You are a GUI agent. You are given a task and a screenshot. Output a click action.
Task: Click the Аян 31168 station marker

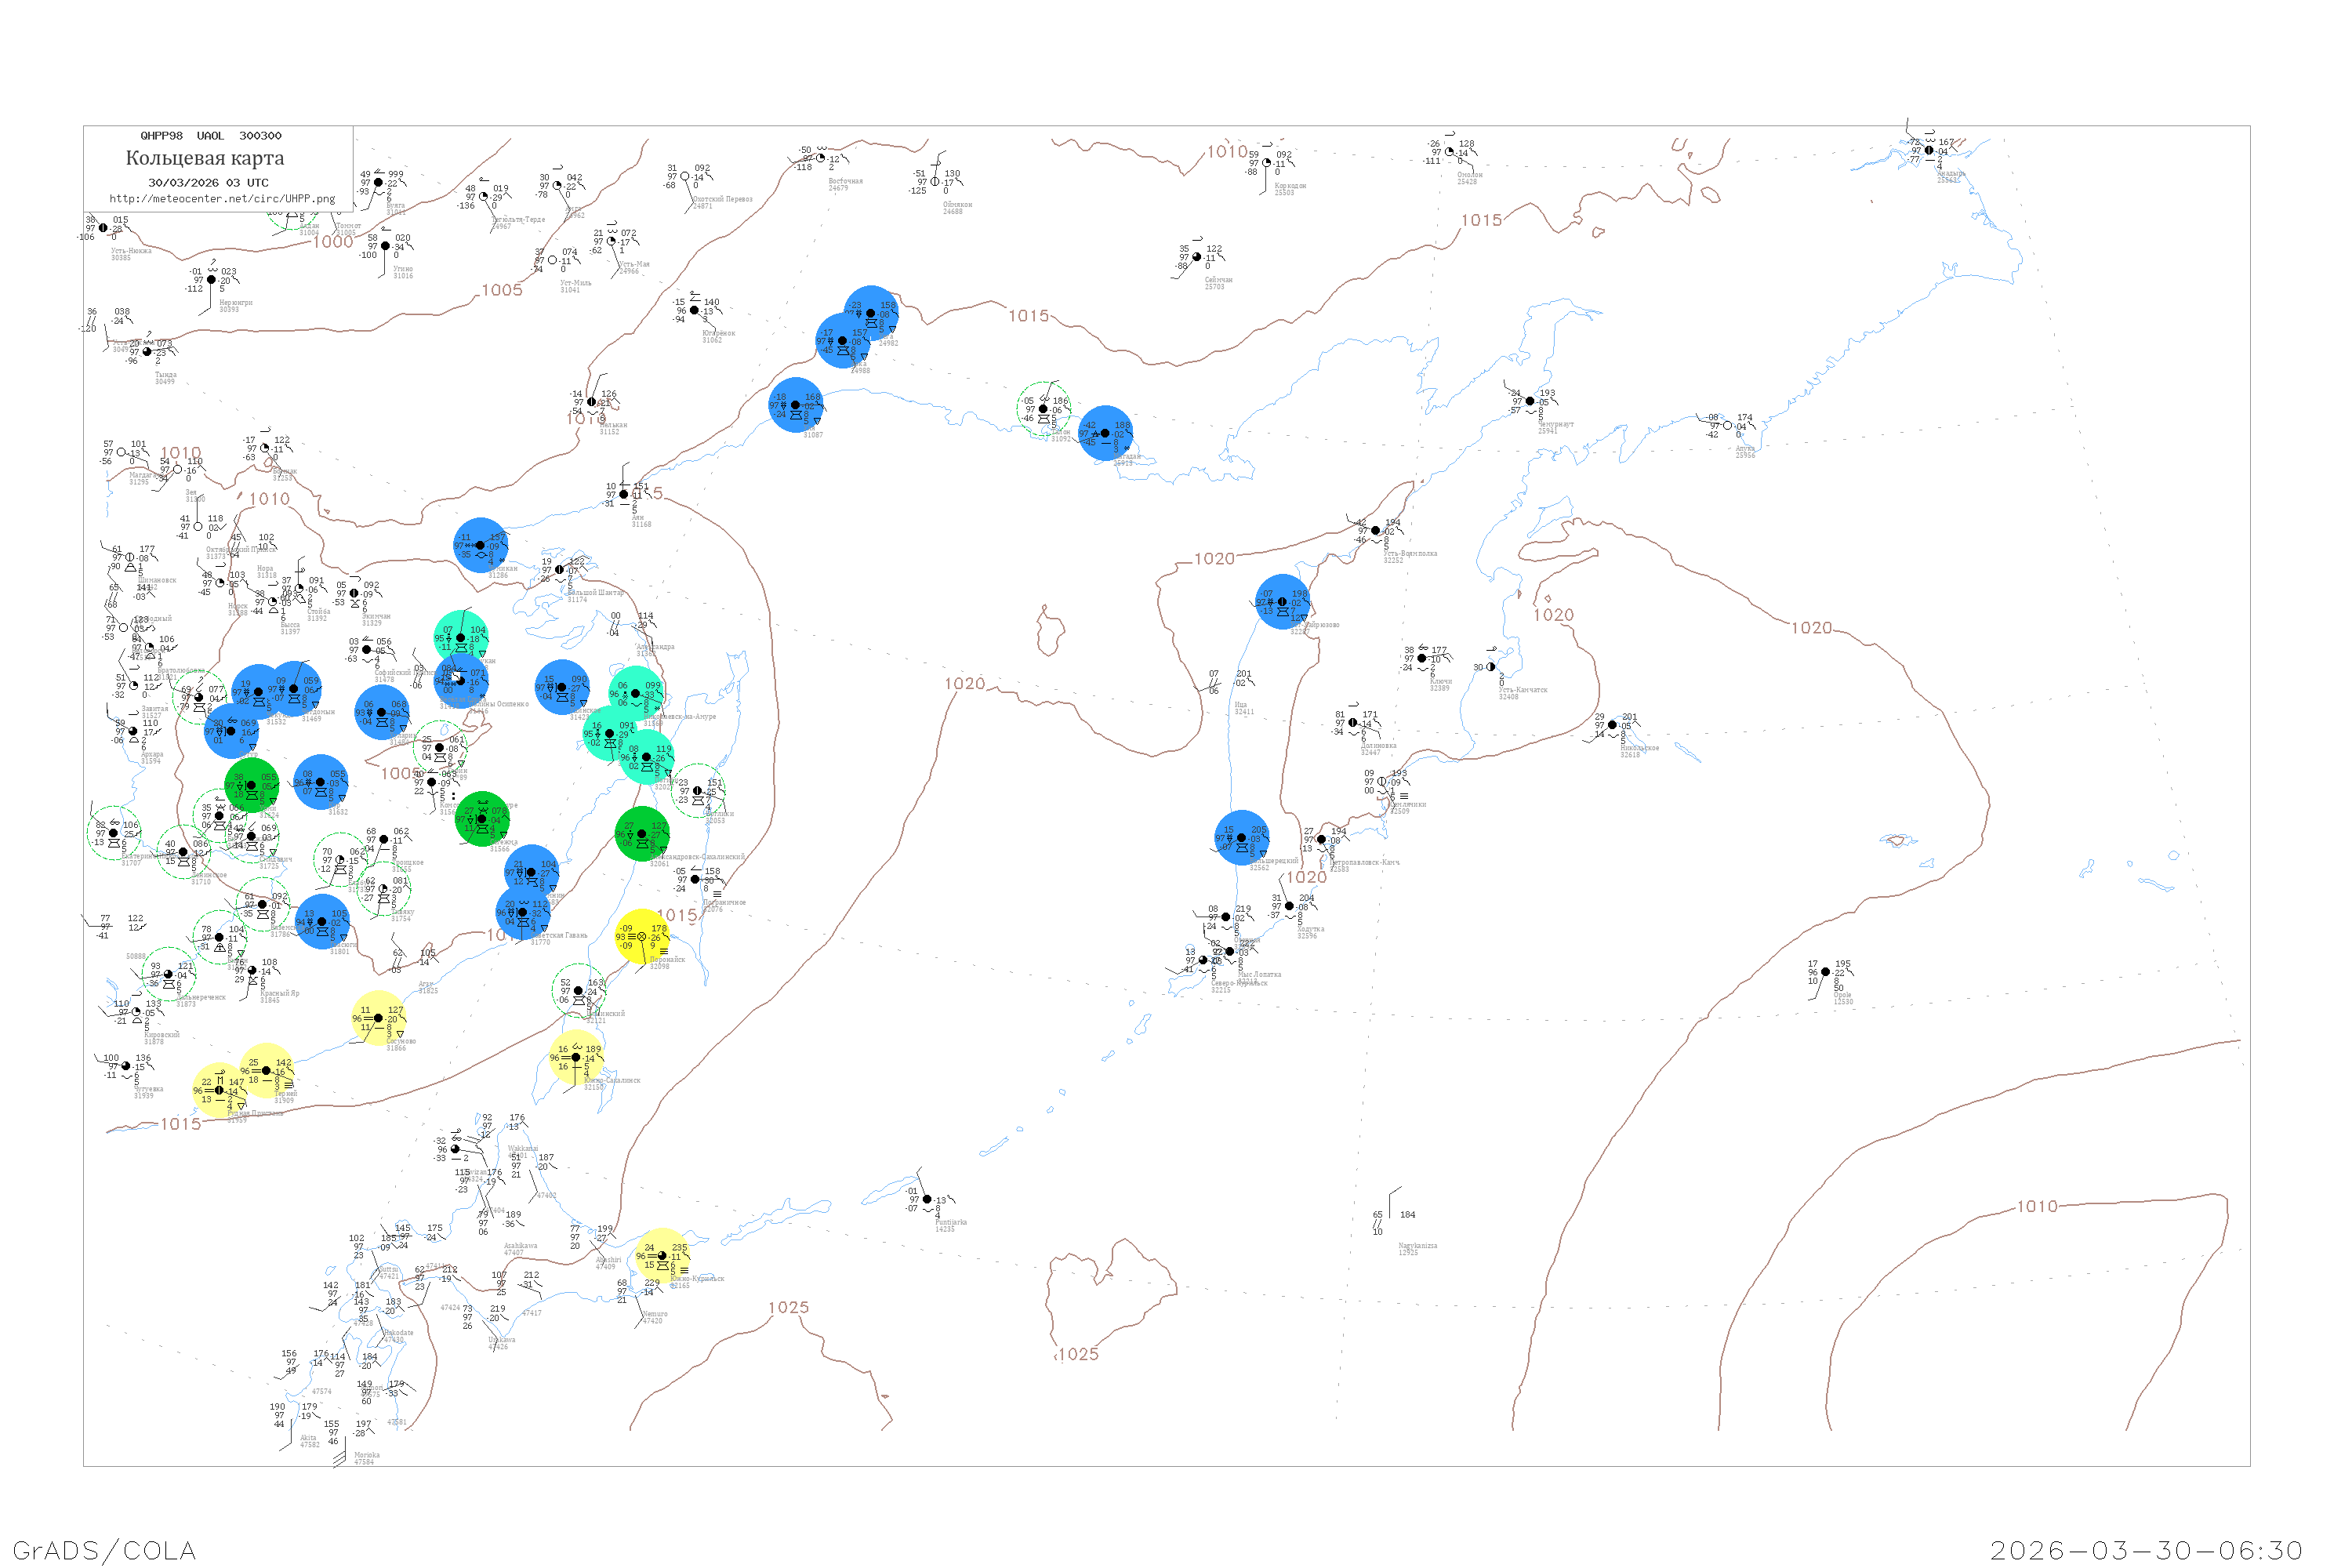(624, 495)
